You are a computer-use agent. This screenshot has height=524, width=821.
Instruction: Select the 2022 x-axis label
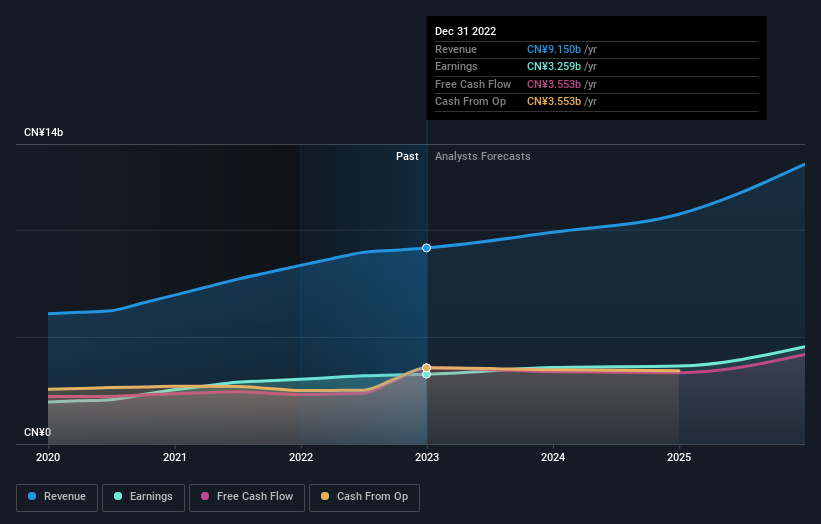(301, 458)
